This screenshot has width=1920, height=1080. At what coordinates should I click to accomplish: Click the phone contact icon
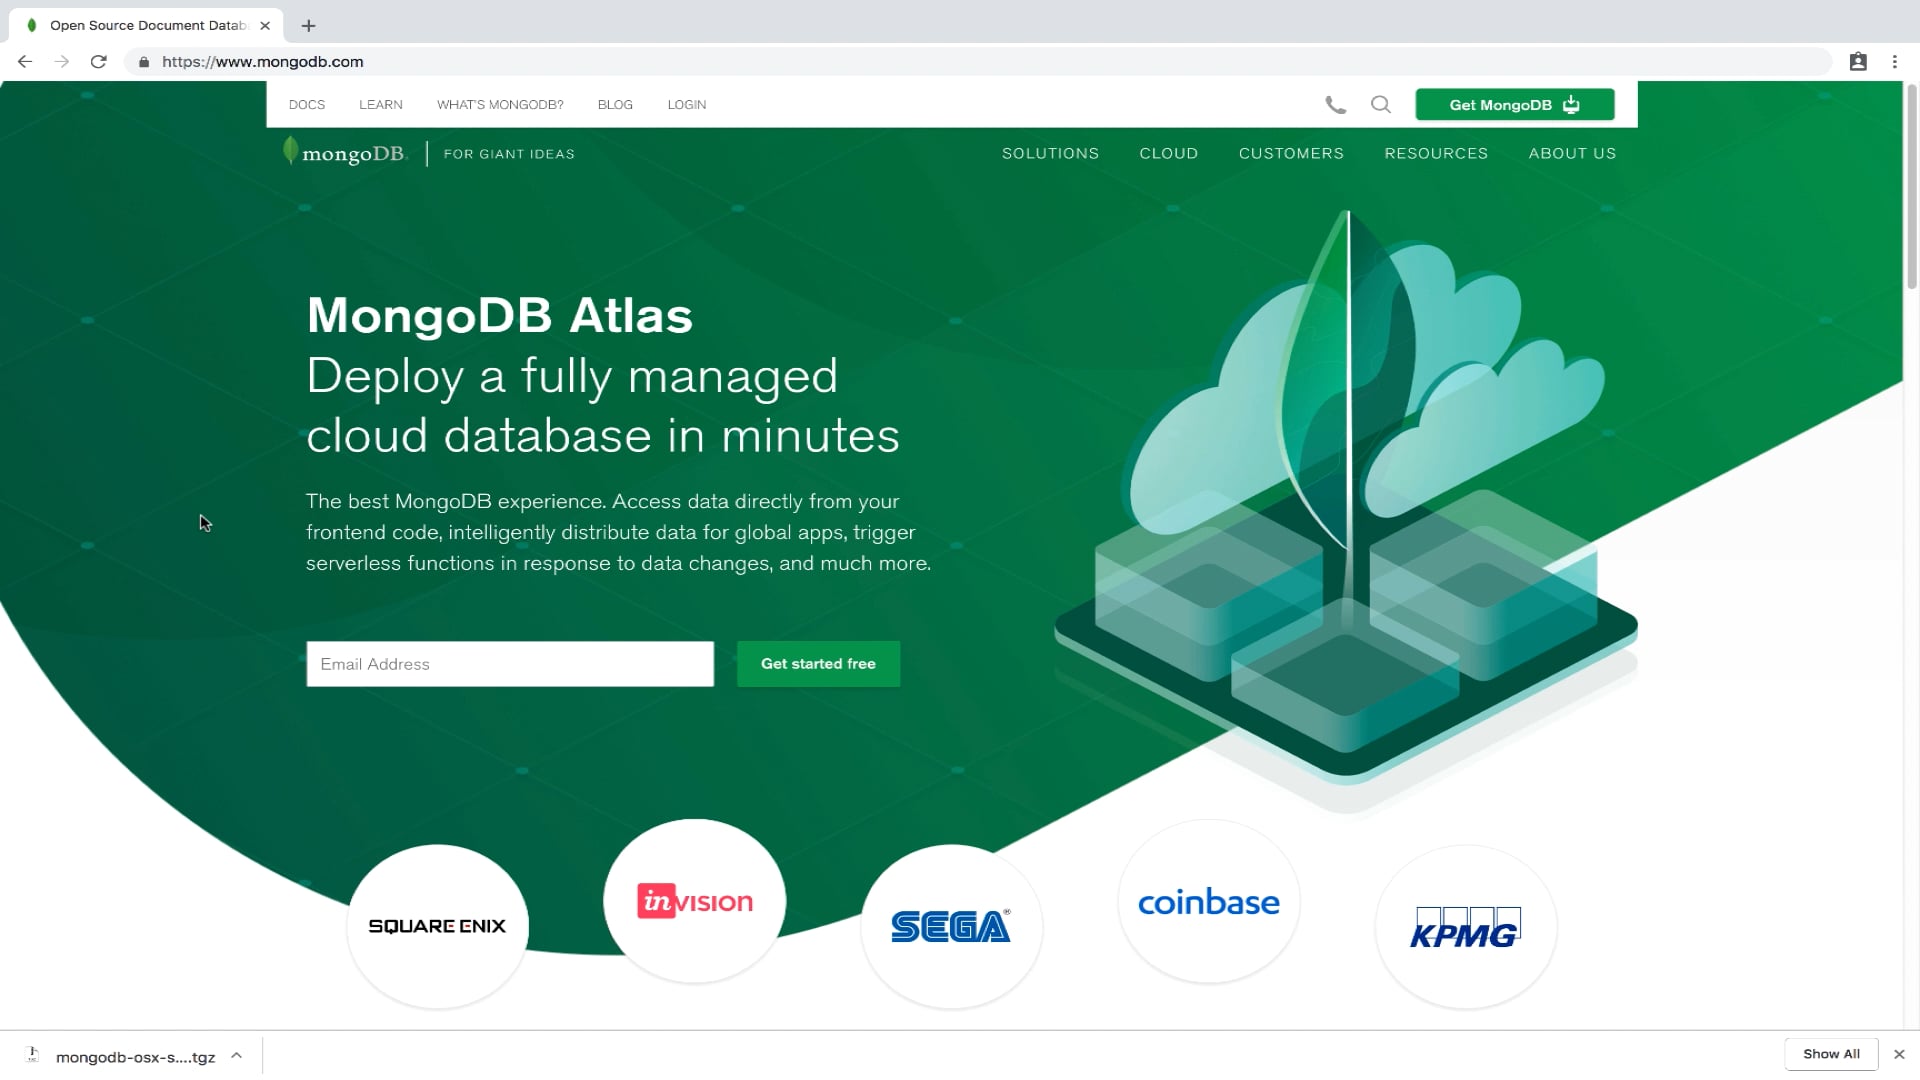pos(1335,105)
